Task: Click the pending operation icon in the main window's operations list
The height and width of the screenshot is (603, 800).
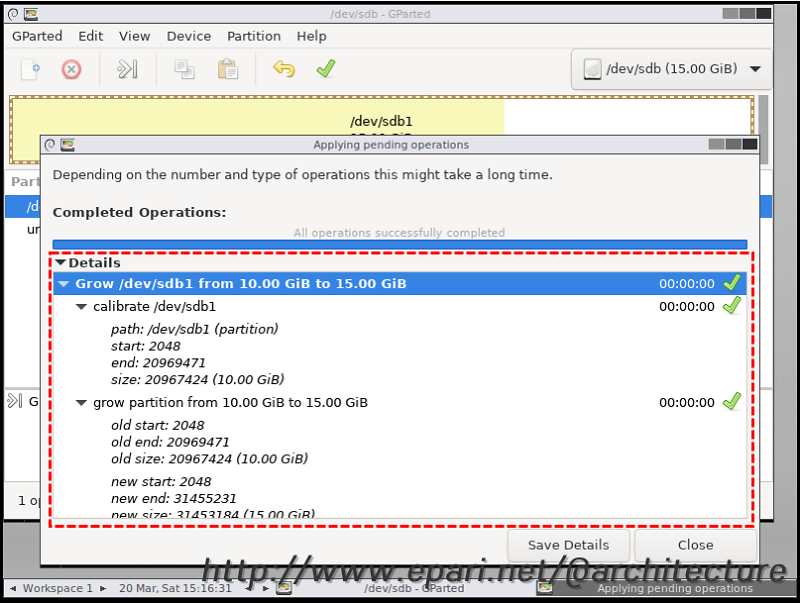Action: [x=15, y=401]
